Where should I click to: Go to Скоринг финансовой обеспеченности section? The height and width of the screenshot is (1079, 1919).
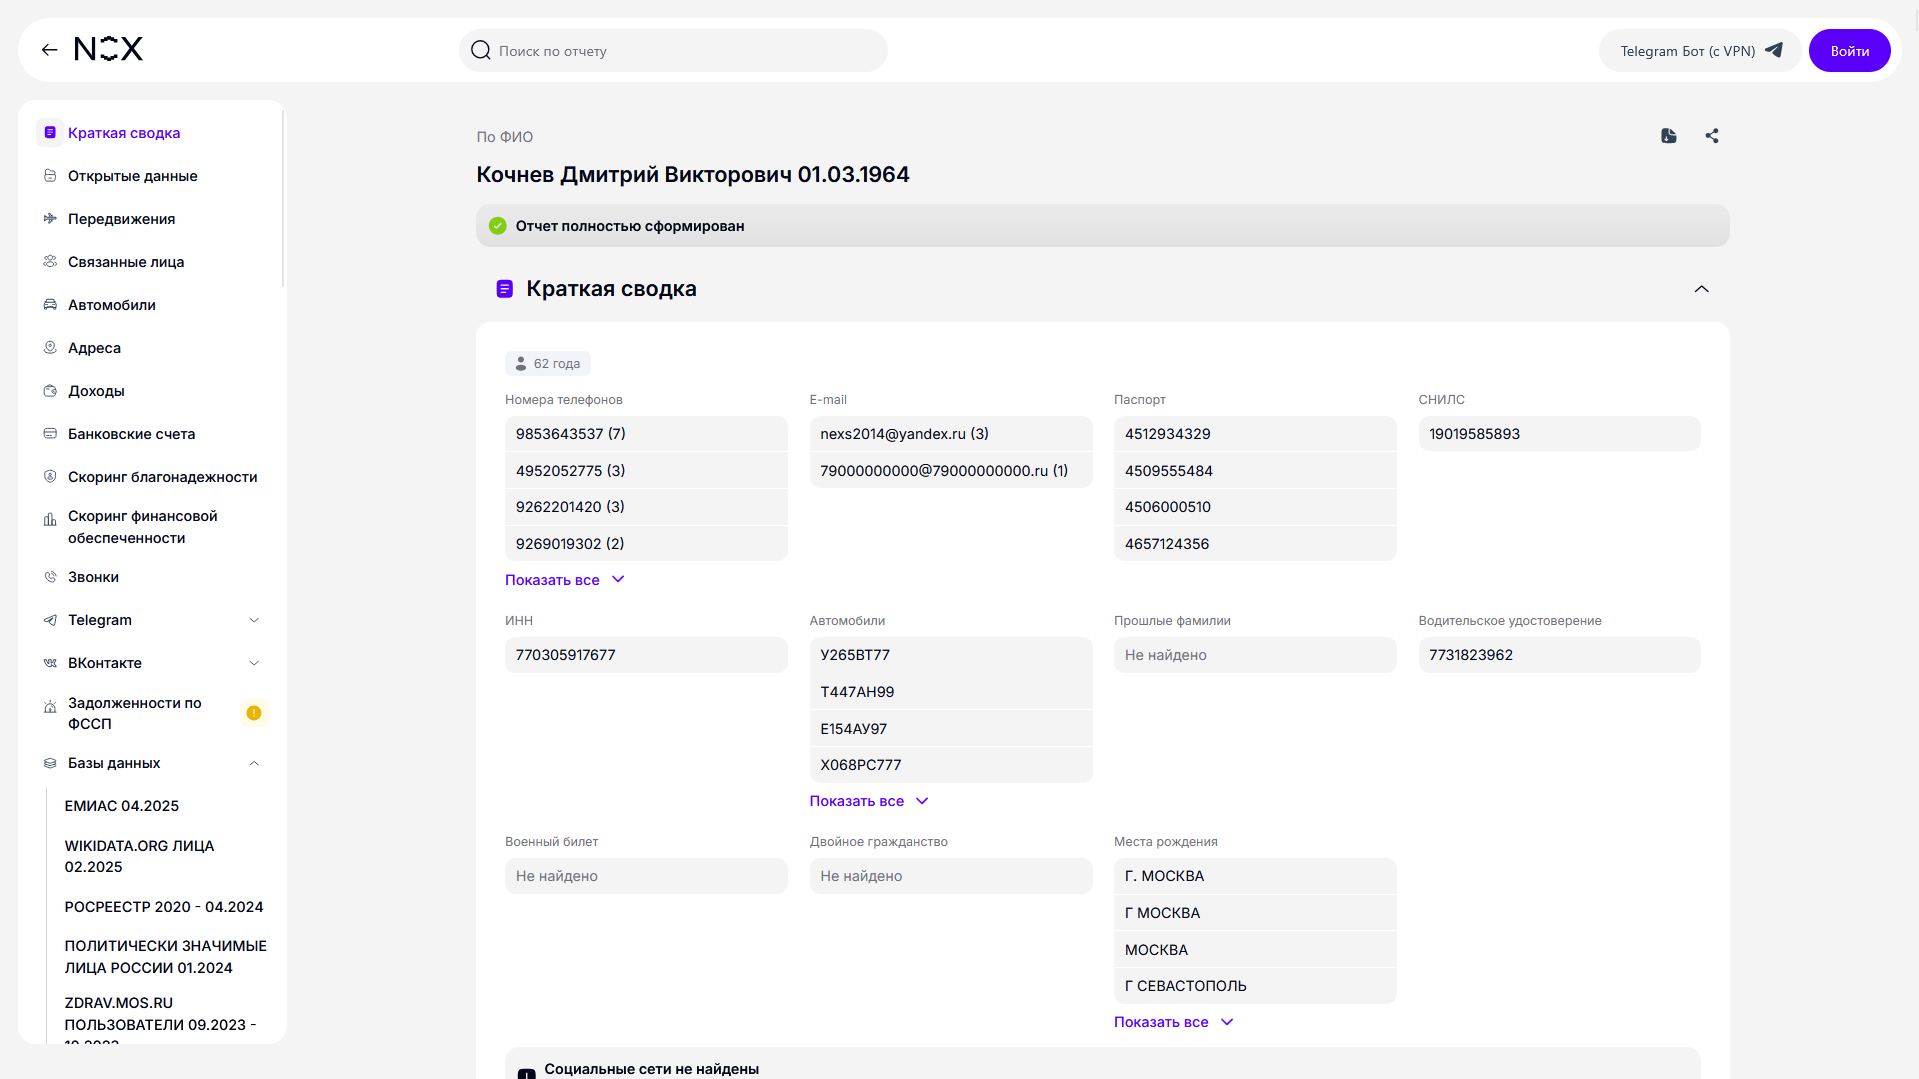click(x=152, y=527)
